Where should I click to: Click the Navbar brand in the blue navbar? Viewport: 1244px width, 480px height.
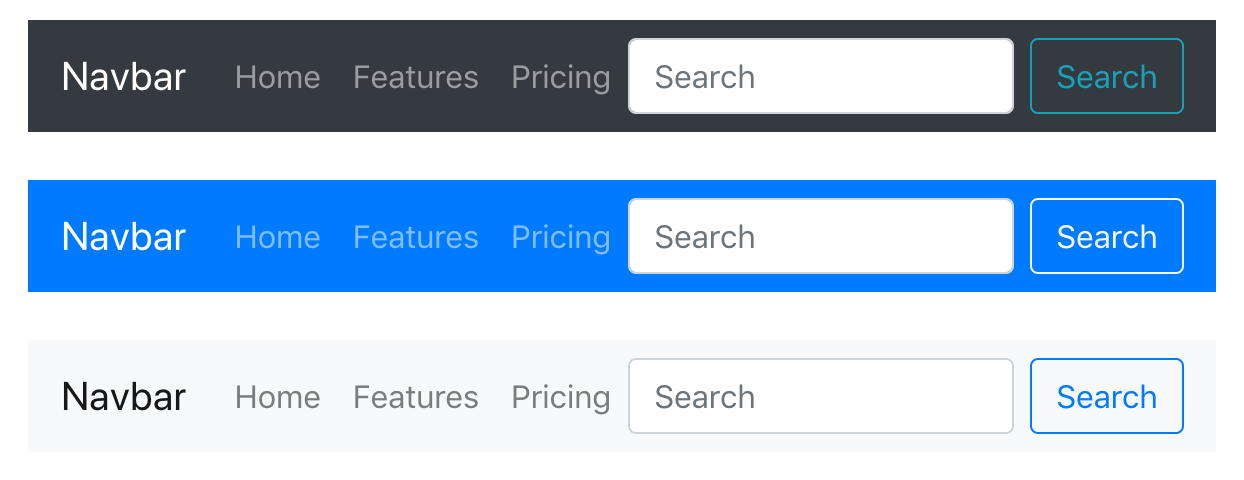(x=124, y=237)
